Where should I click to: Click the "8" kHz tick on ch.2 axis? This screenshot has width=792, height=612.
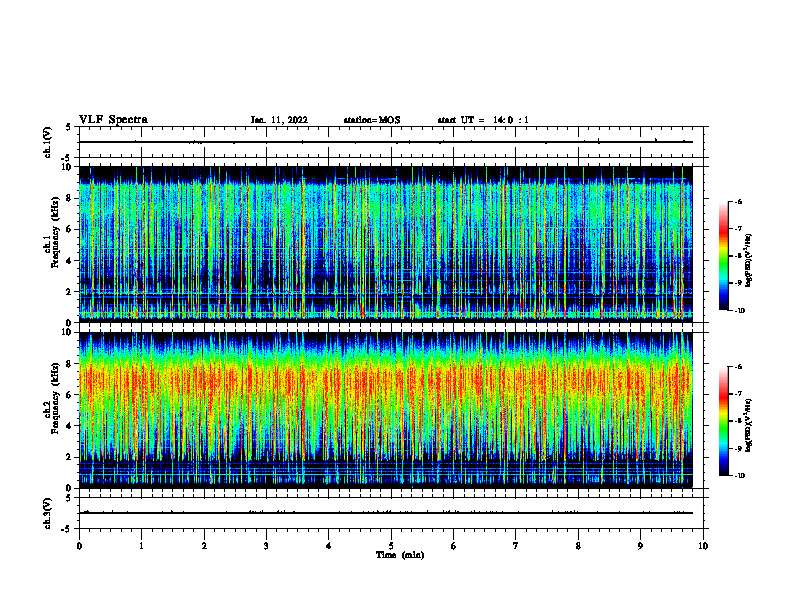[70, 364]
